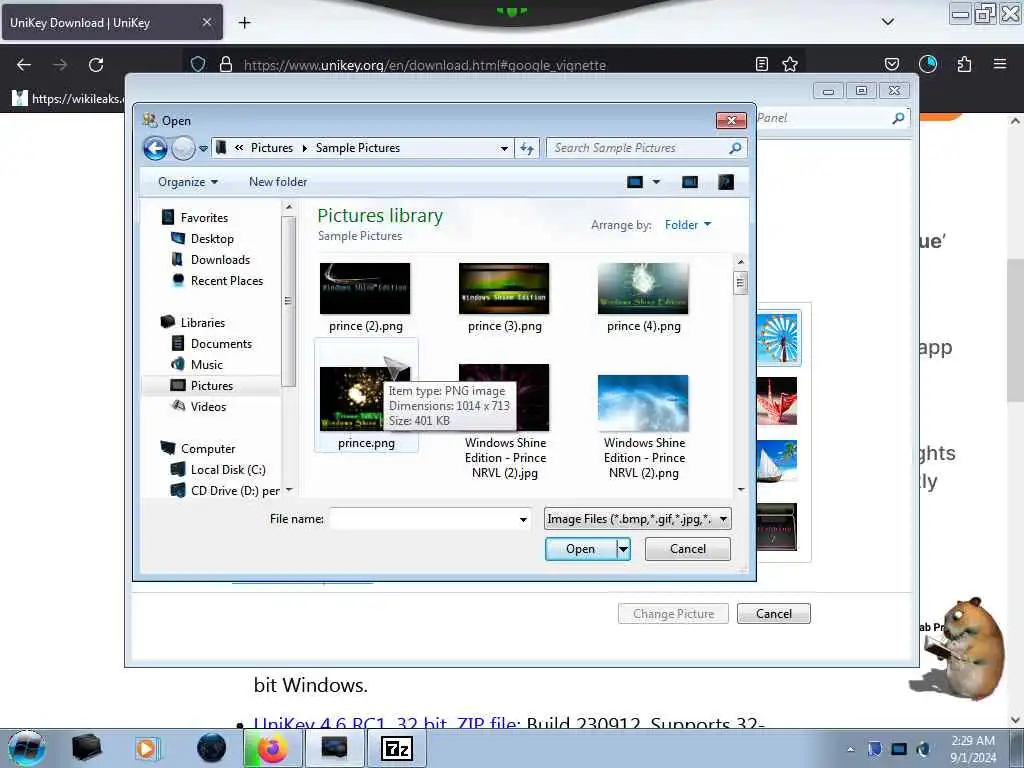Click 'Windows Shine Edition - Prince NRVL (2).jpg' label
The image size is (1024, 768).
coord(505,458)
